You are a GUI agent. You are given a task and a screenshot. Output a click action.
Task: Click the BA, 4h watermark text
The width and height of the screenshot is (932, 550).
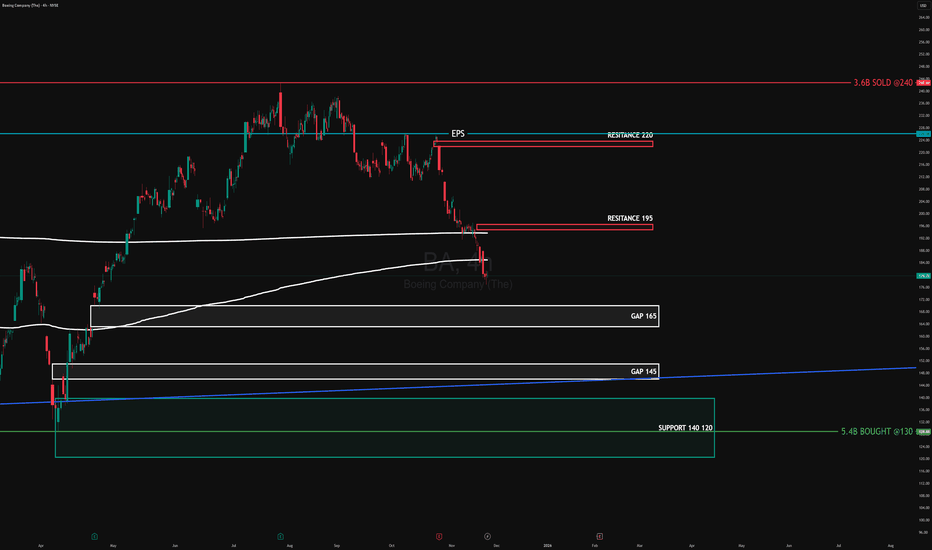click(x=458, y=264)
